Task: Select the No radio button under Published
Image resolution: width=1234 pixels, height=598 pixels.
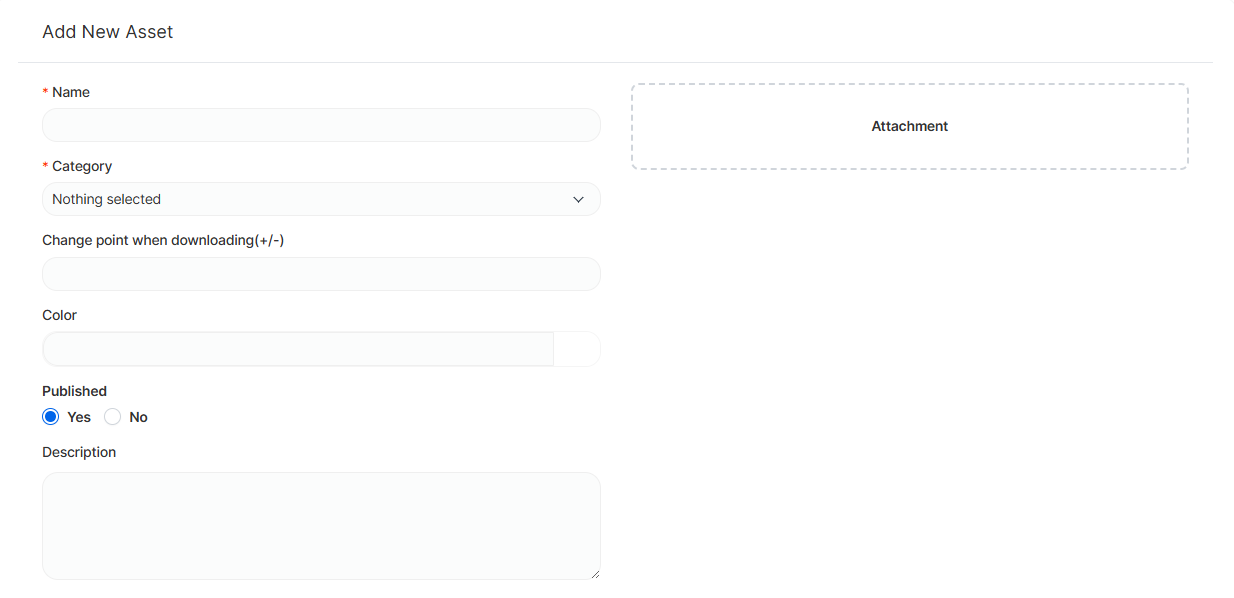Action: coord(113,417)
